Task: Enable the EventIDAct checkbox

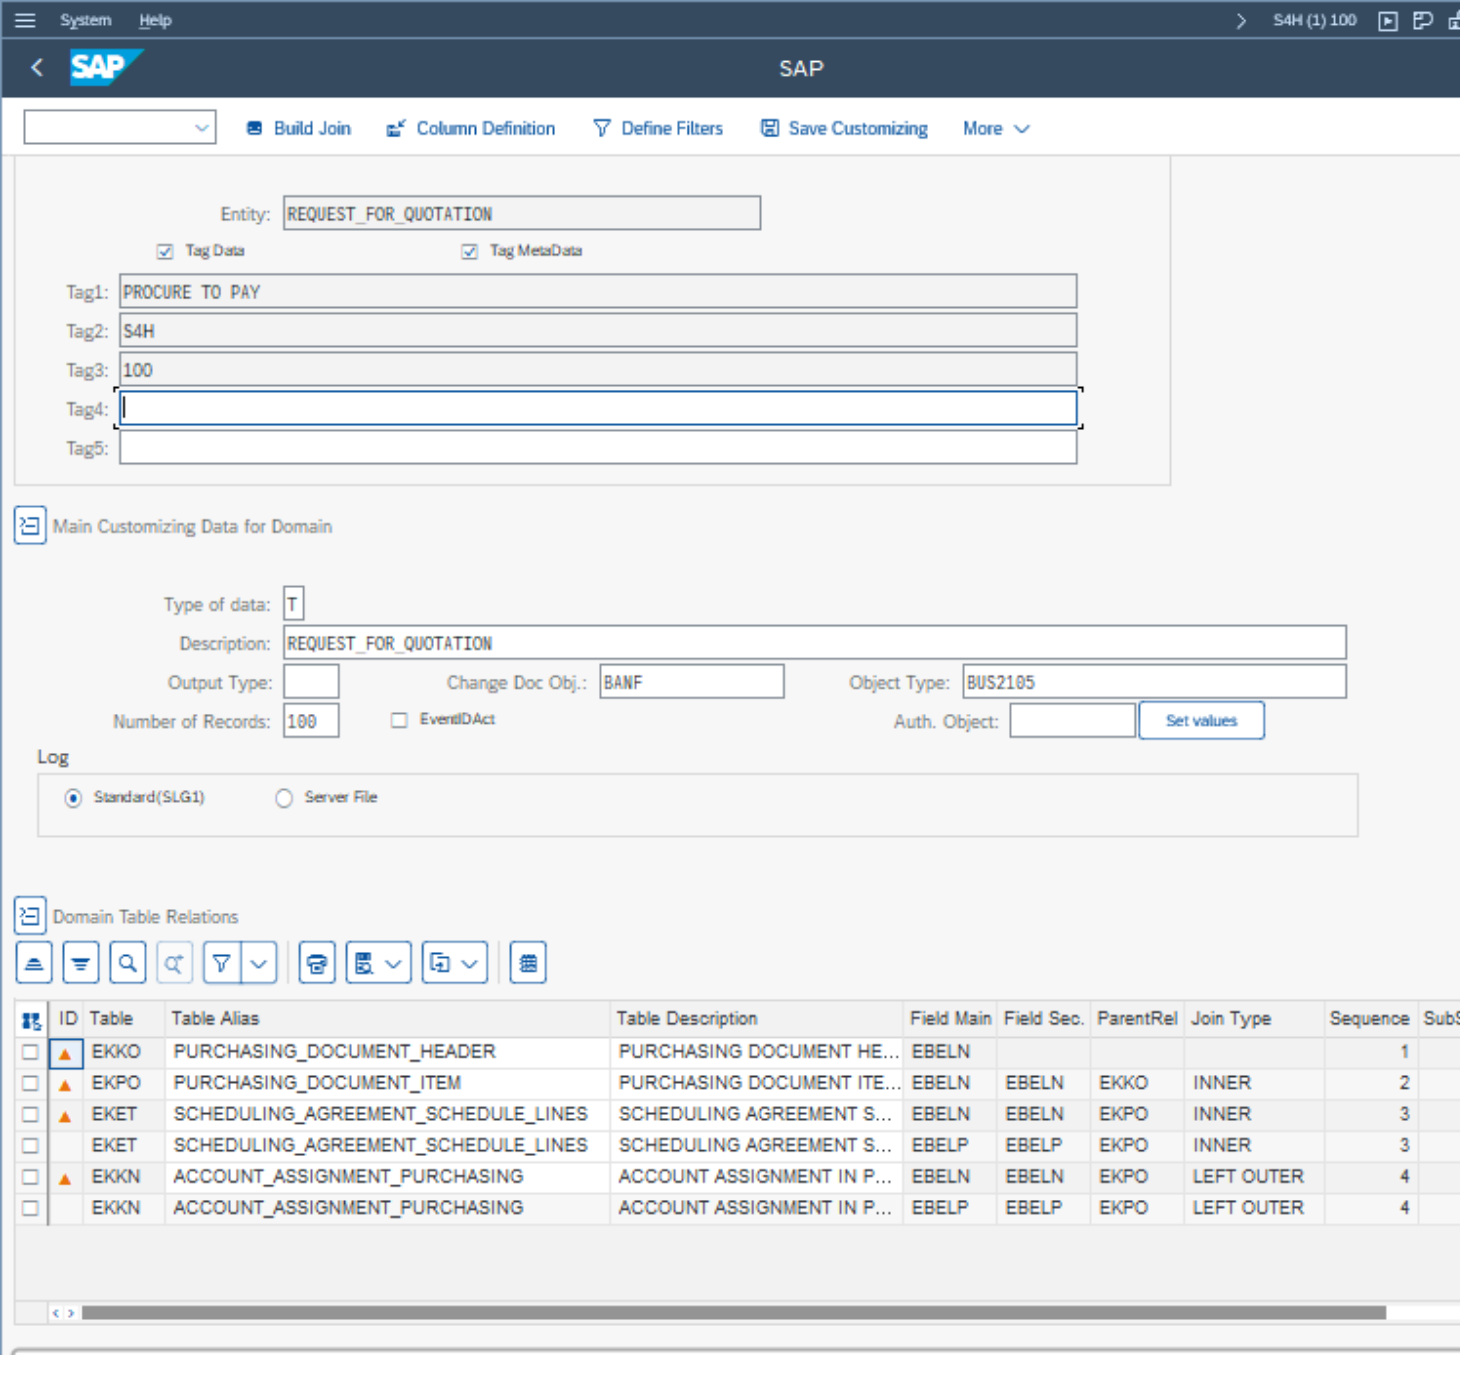Action: coord(400,720)
